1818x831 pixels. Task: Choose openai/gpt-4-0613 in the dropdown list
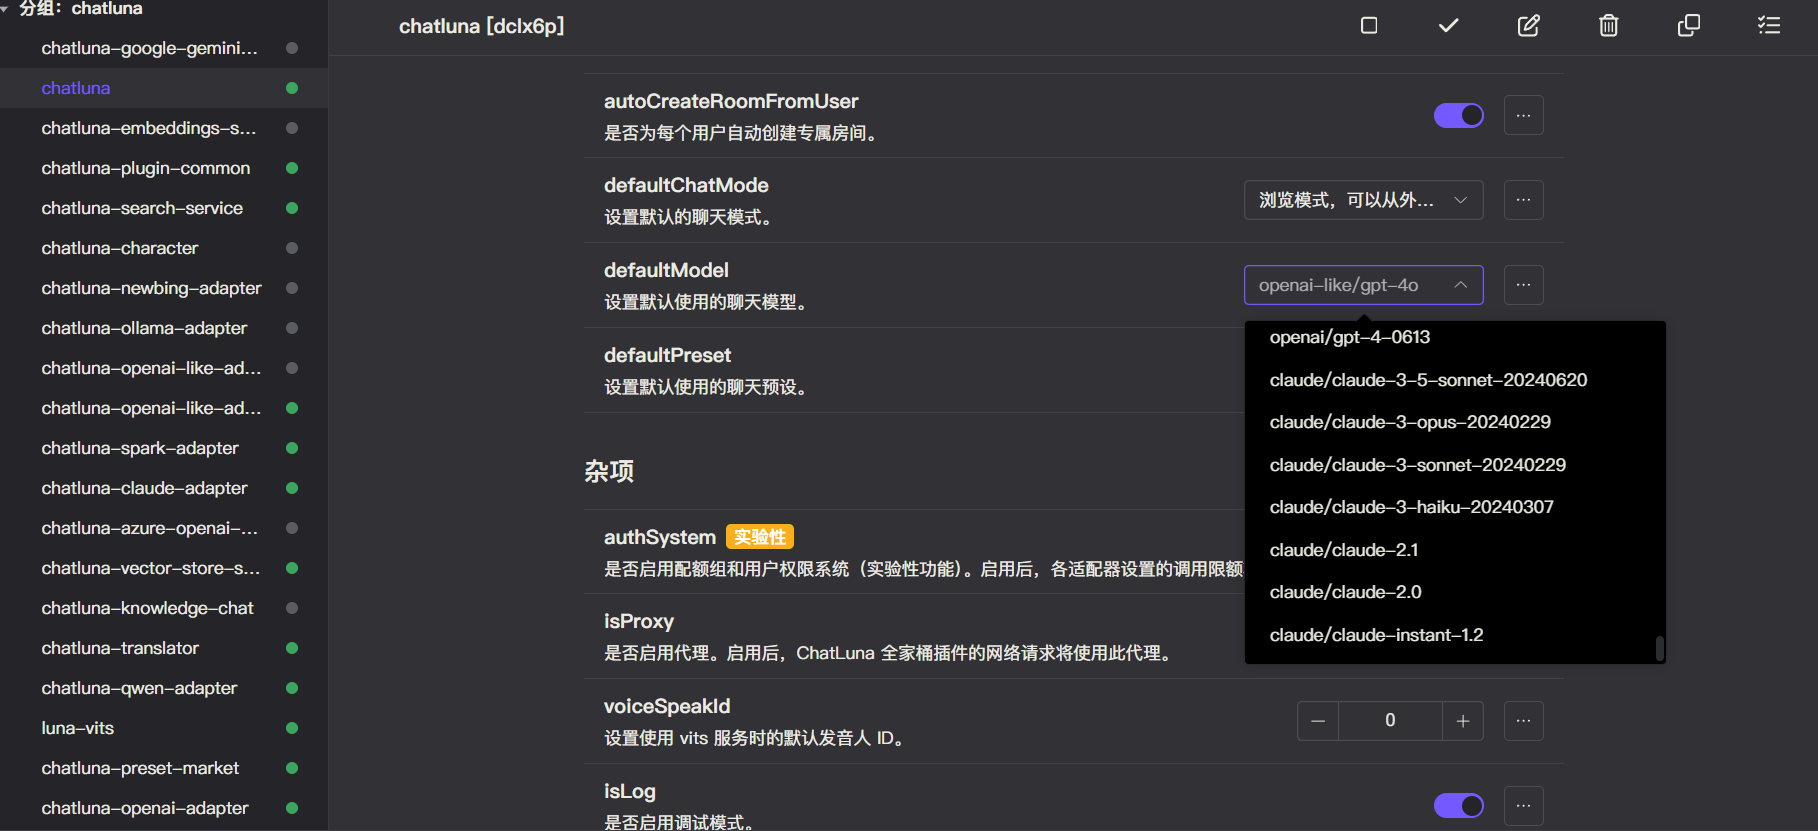1349,337
